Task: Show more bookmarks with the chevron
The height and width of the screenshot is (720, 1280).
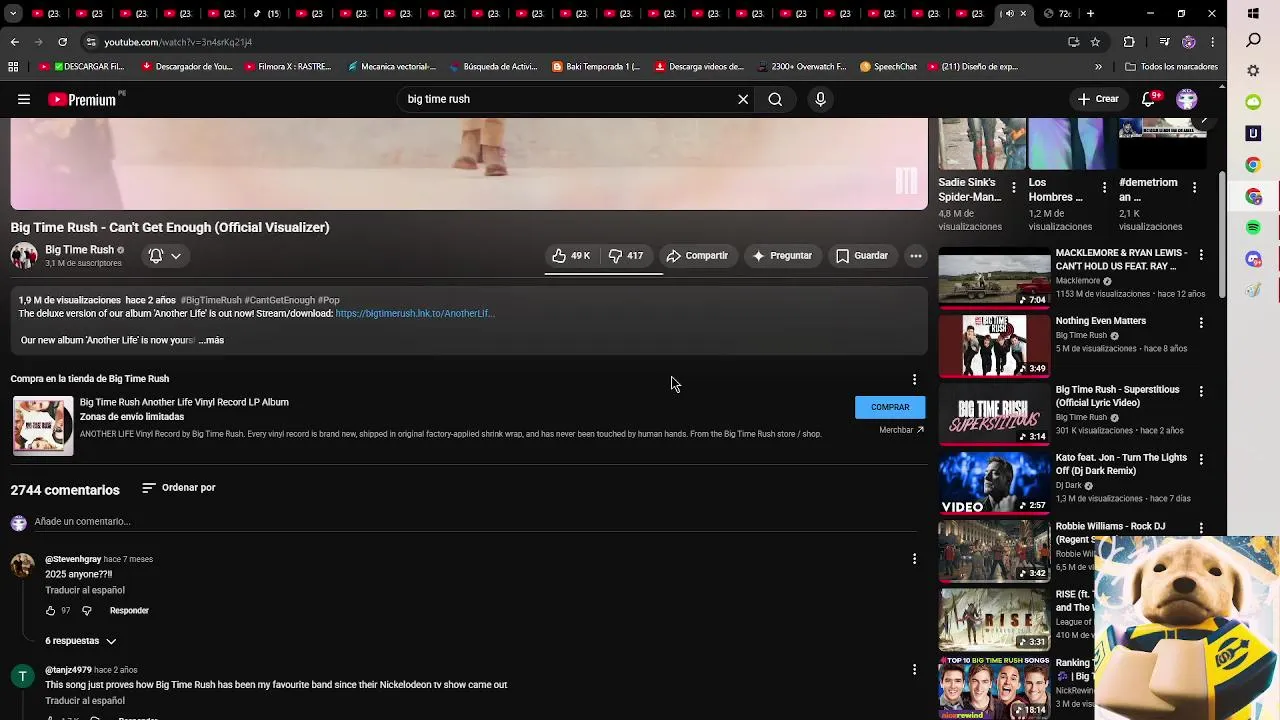Action: (x=1098, y=67)
